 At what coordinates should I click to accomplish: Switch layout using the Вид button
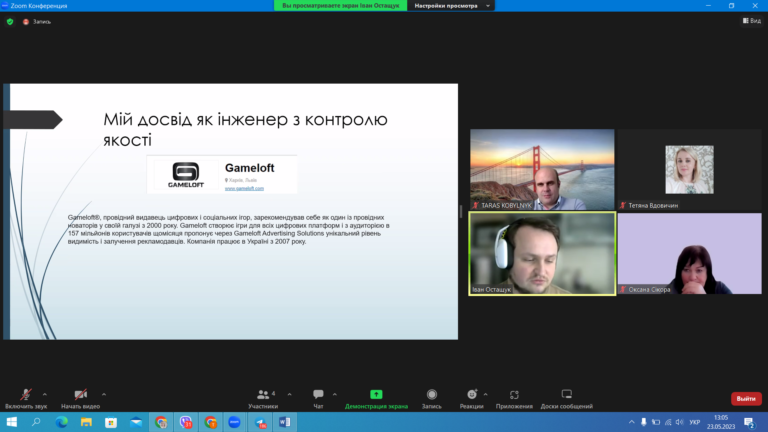click(x=750, y=21)
